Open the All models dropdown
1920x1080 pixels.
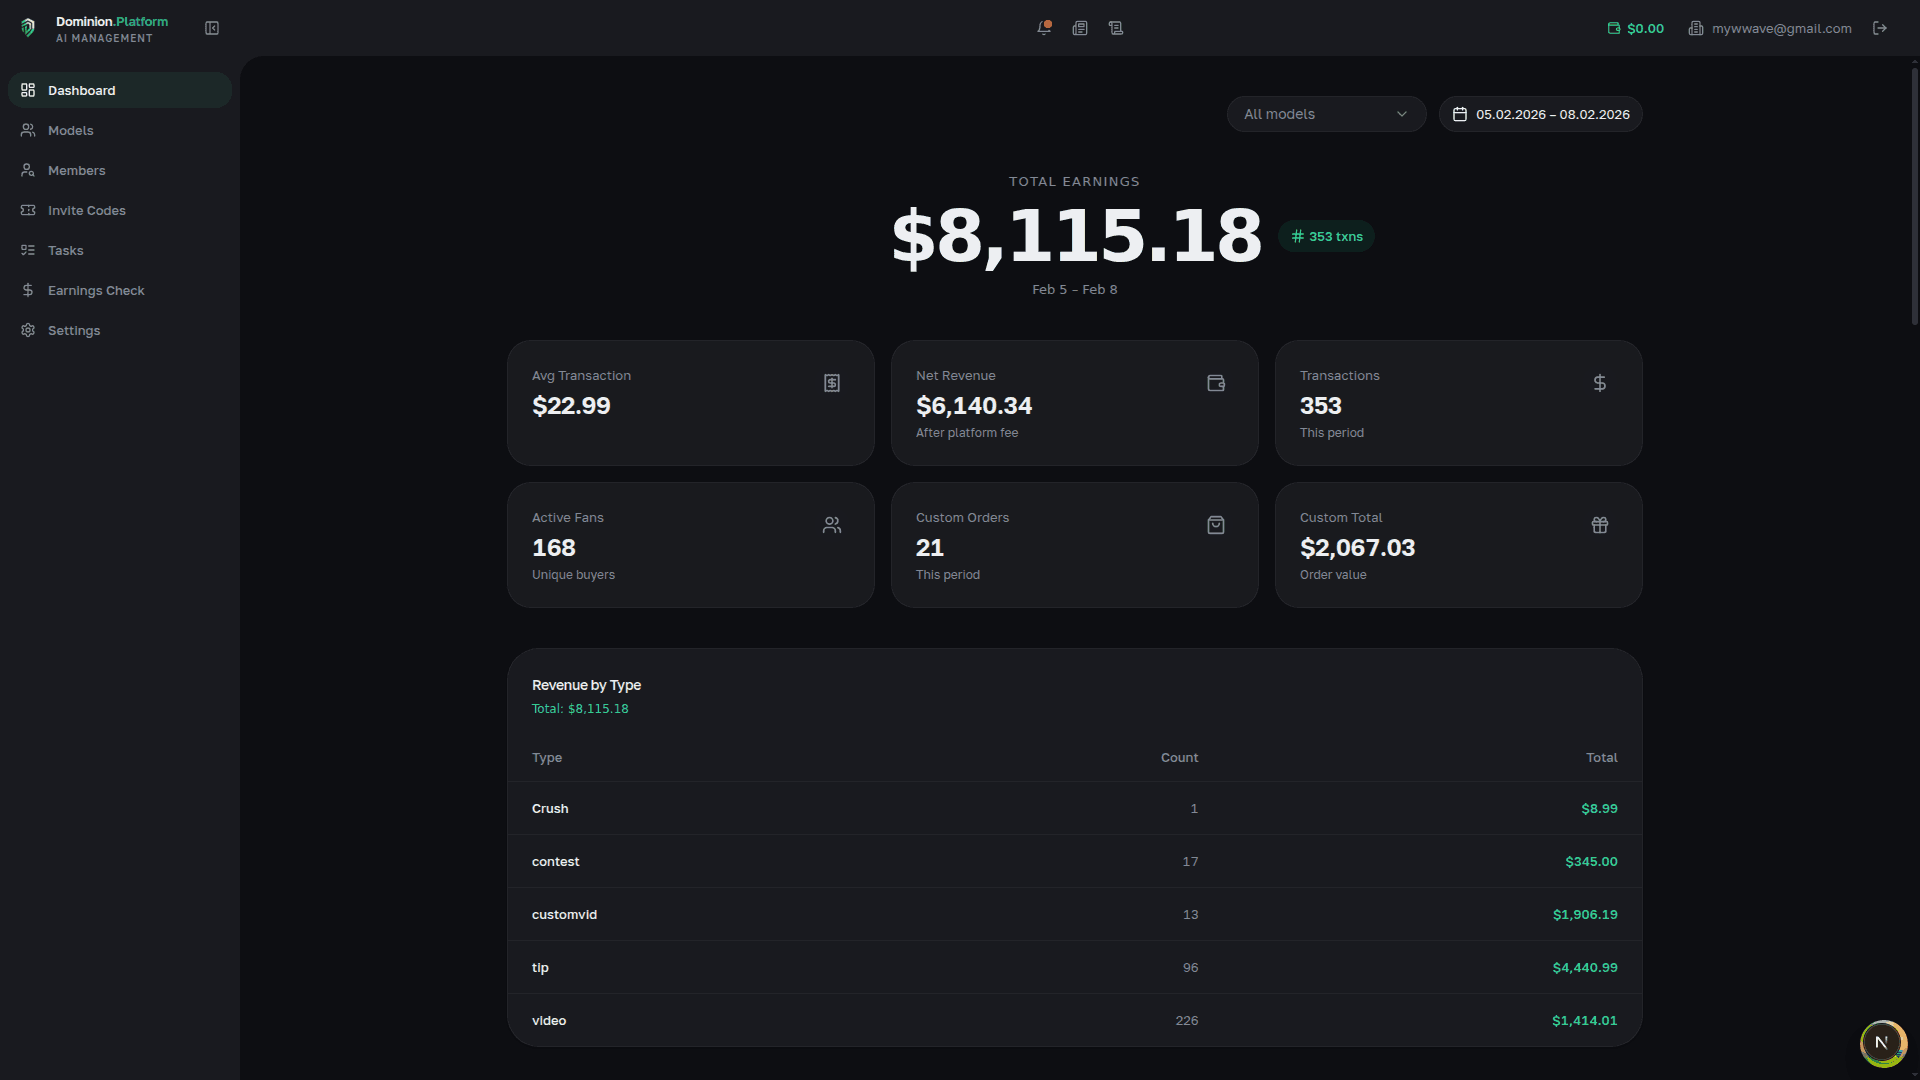[1326, 114]
